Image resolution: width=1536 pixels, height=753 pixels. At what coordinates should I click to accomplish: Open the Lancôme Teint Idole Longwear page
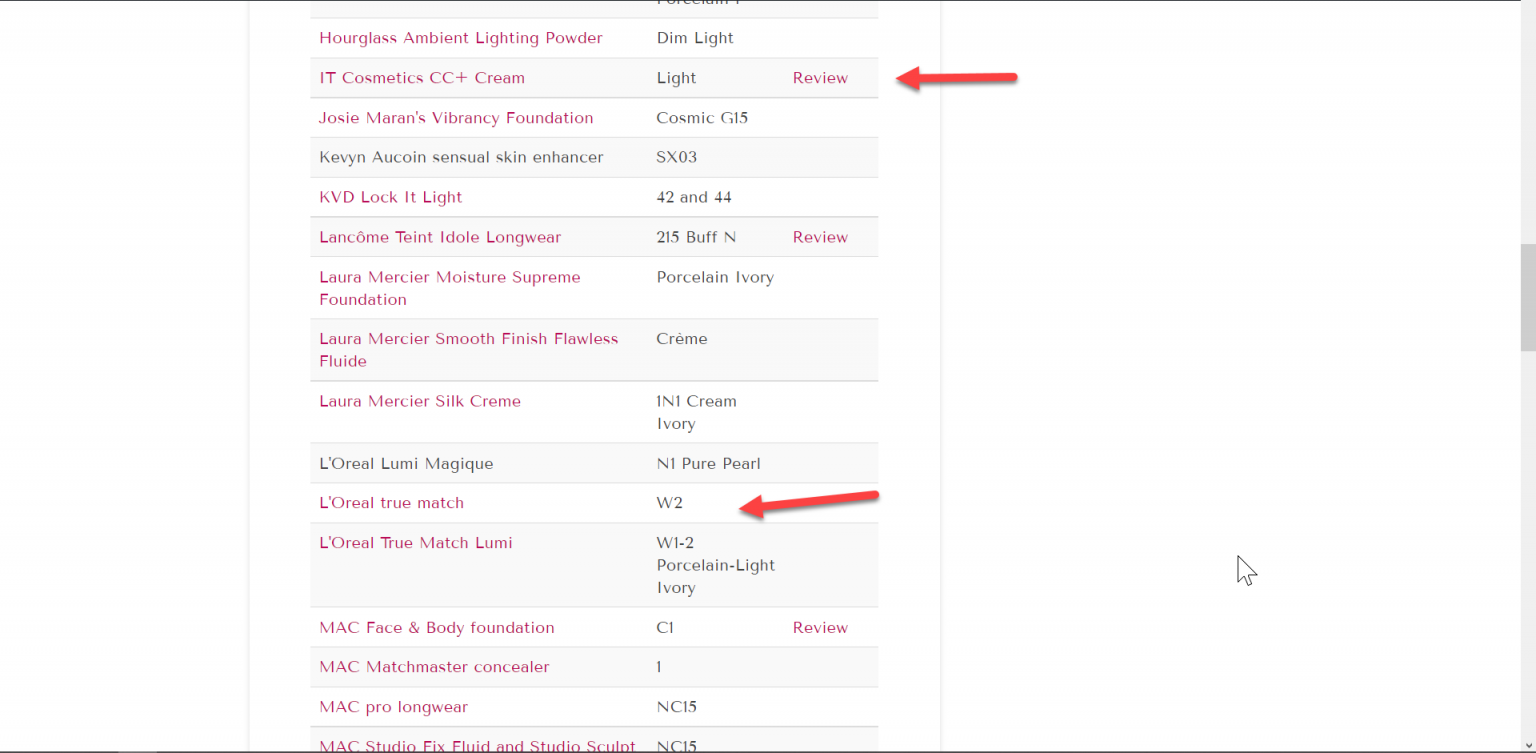pyautogui.click(x=440, y=237)
